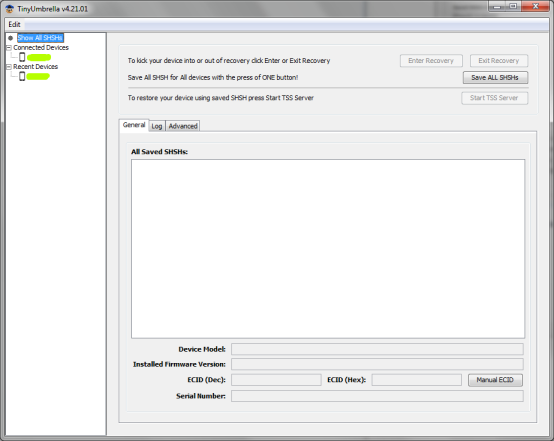Click inside the ECID (Dec) field

276,380
